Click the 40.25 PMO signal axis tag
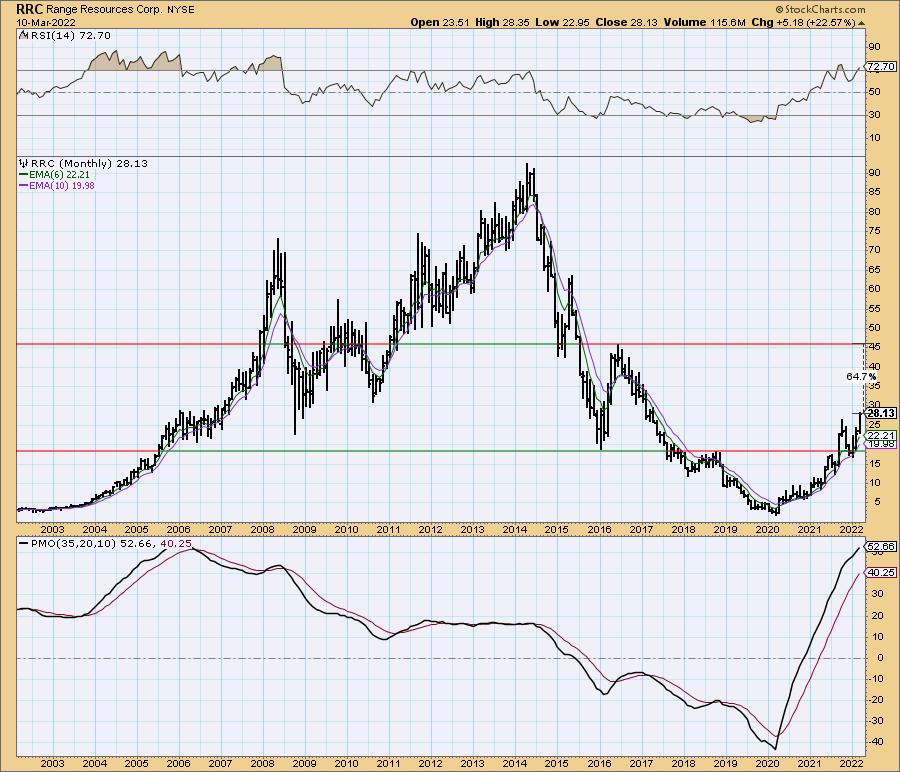The width and height of the screenshot is (900, 772). [880, 573]
